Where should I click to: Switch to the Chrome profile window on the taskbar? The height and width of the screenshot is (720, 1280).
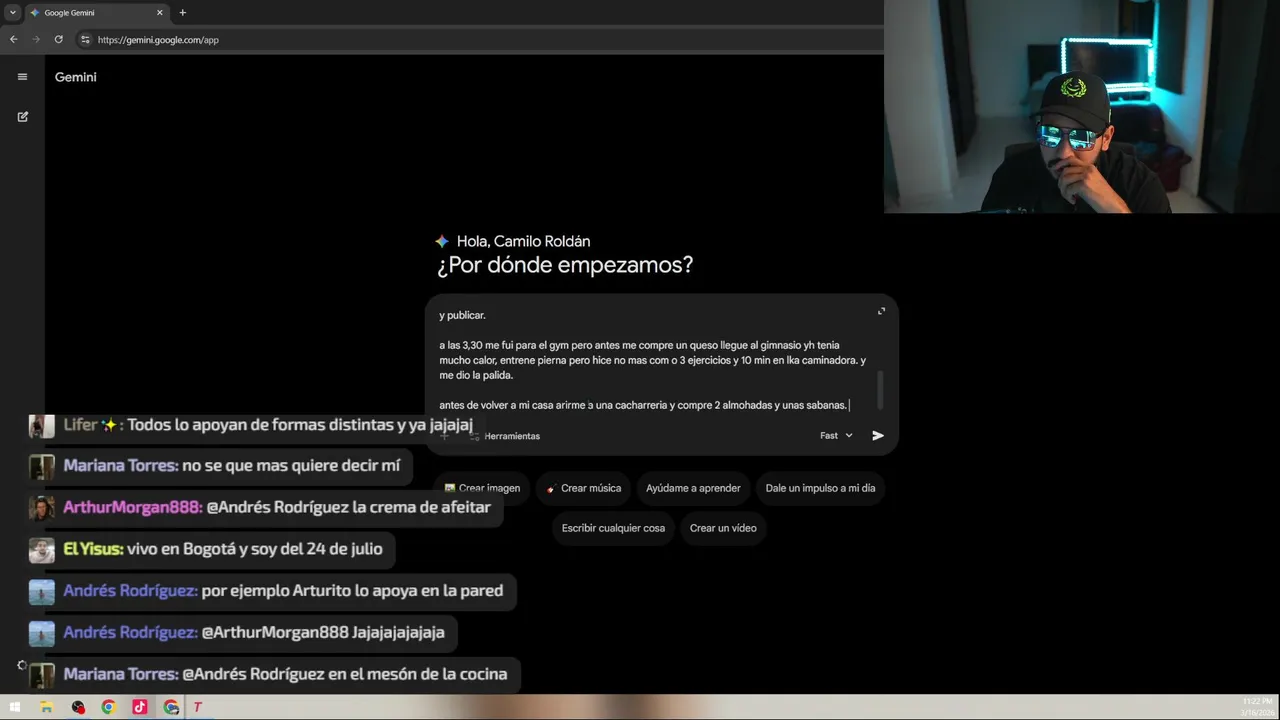171,707
